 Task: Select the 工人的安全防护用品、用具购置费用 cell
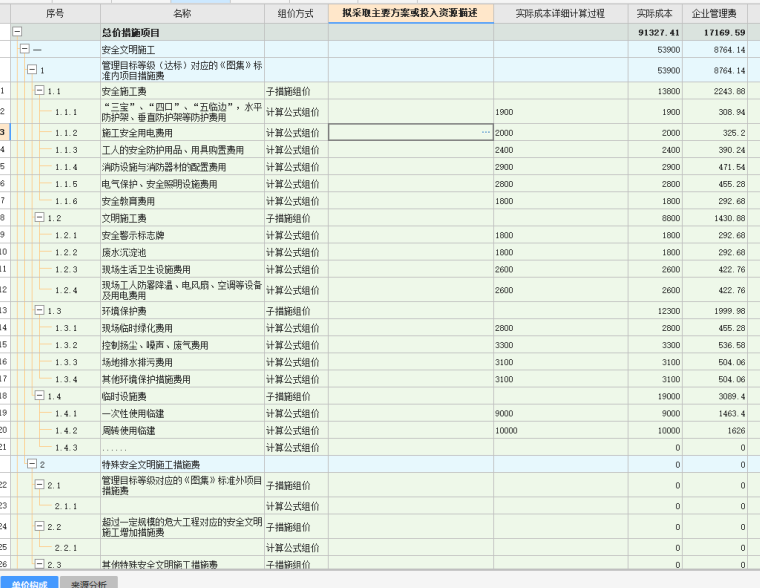182,150
